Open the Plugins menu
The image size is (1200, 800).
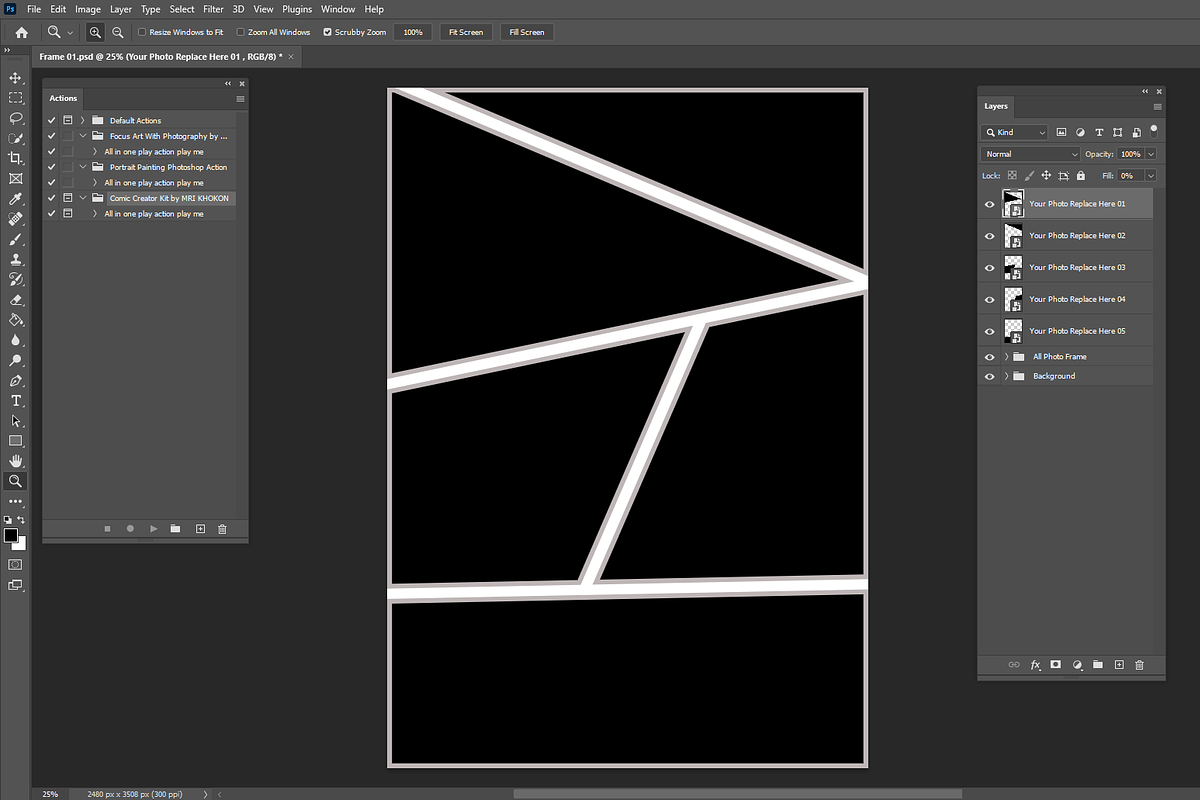297,9
